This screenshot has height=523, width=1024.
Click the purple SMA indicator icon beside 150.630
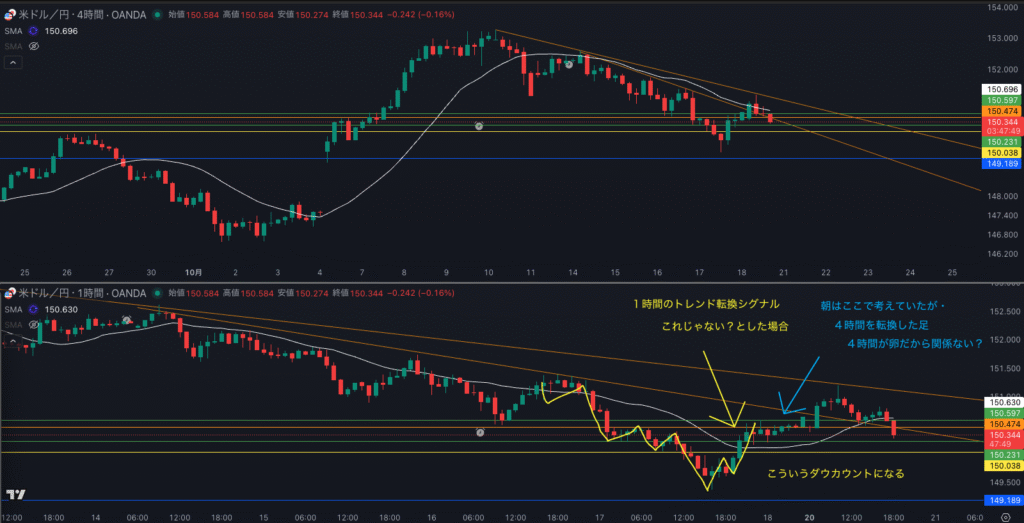tap(33, 309)
